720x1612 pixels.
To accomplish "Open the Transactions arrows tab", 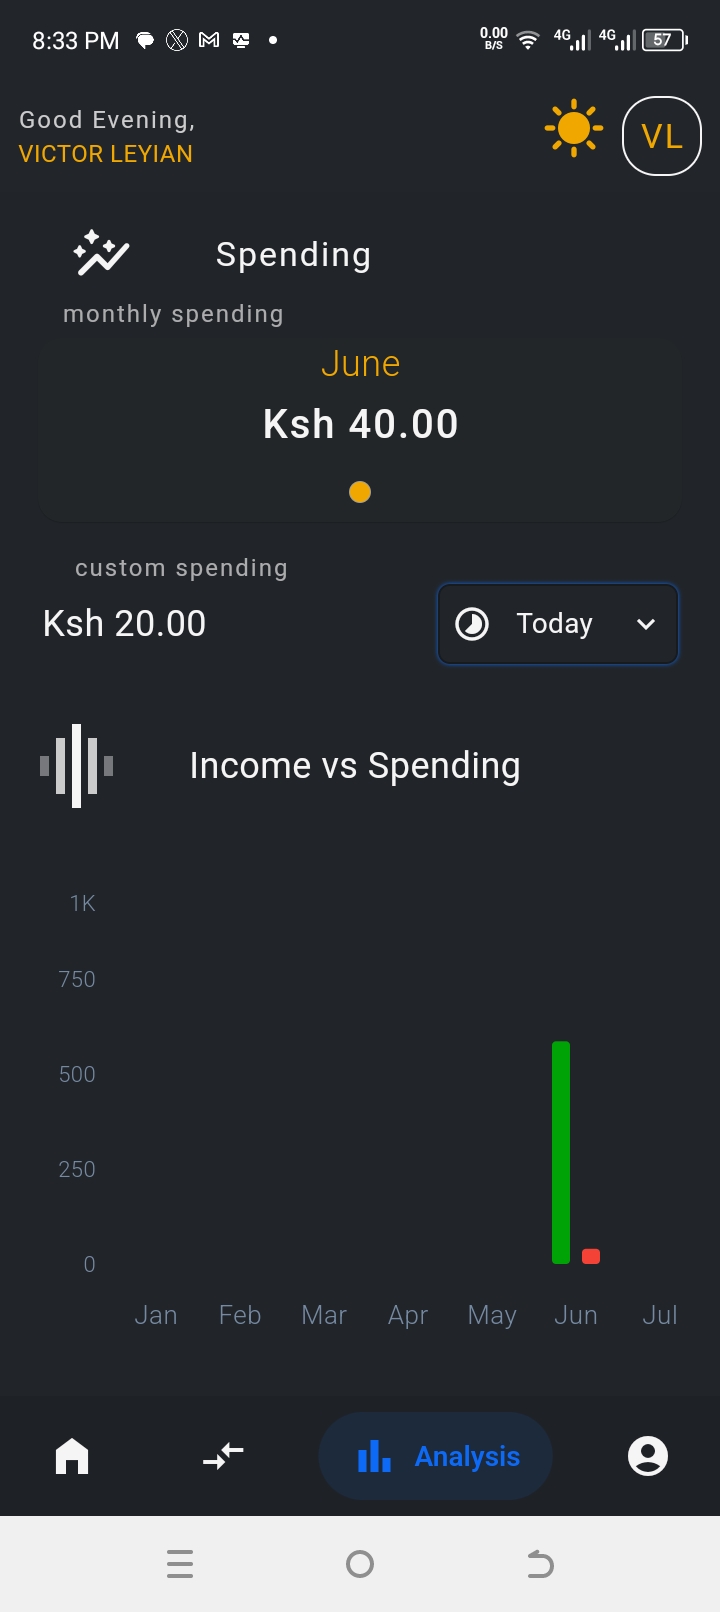I will pos(223,1456).
